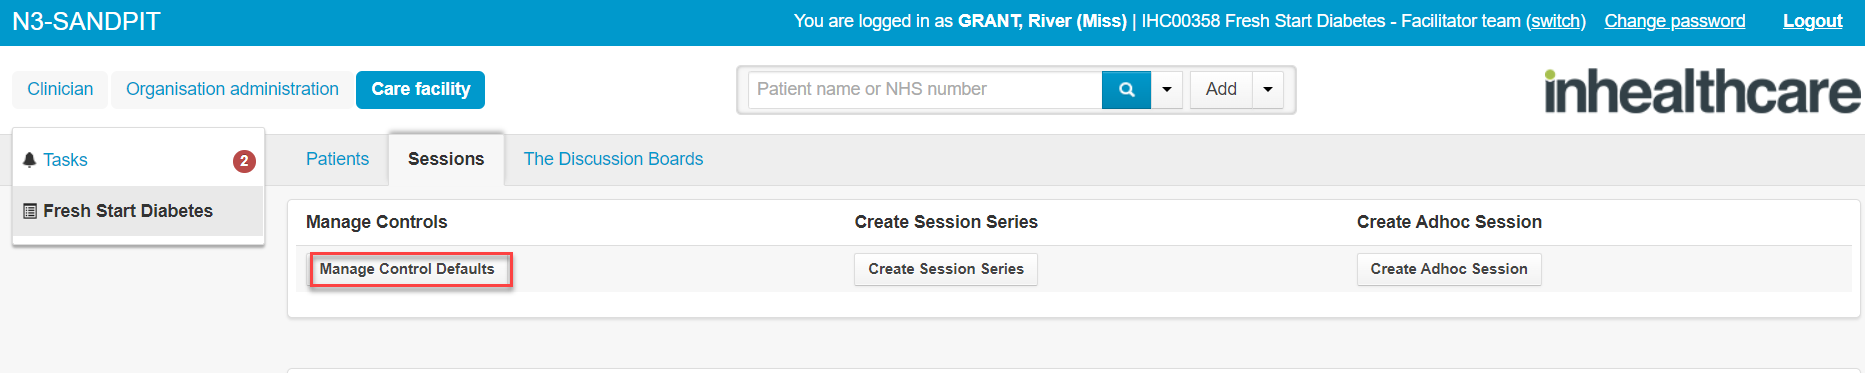
Task: Select the Care facility section
Action: pyautogui.click(x=421, y=89)
